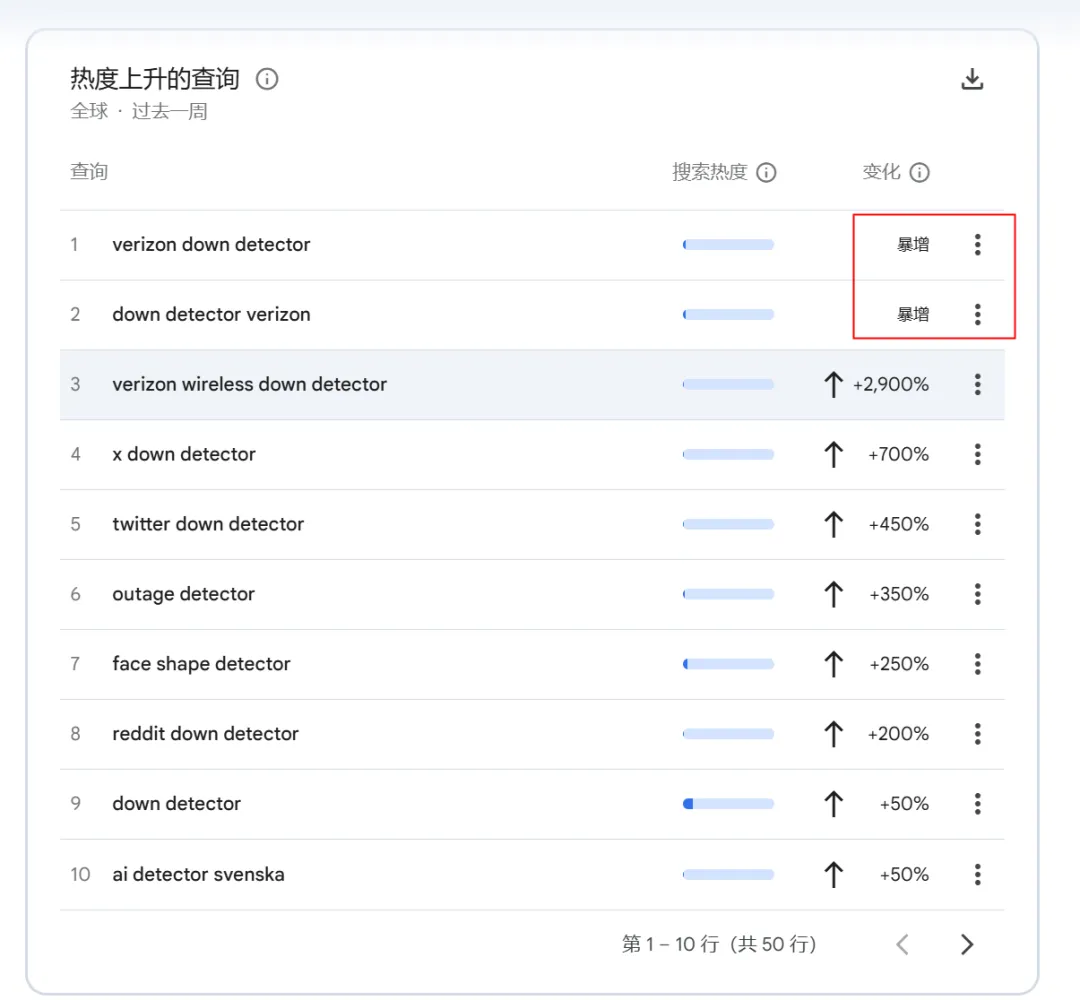Open more options for reddit down detector
1080x1000 pixels.
point(977,733)
